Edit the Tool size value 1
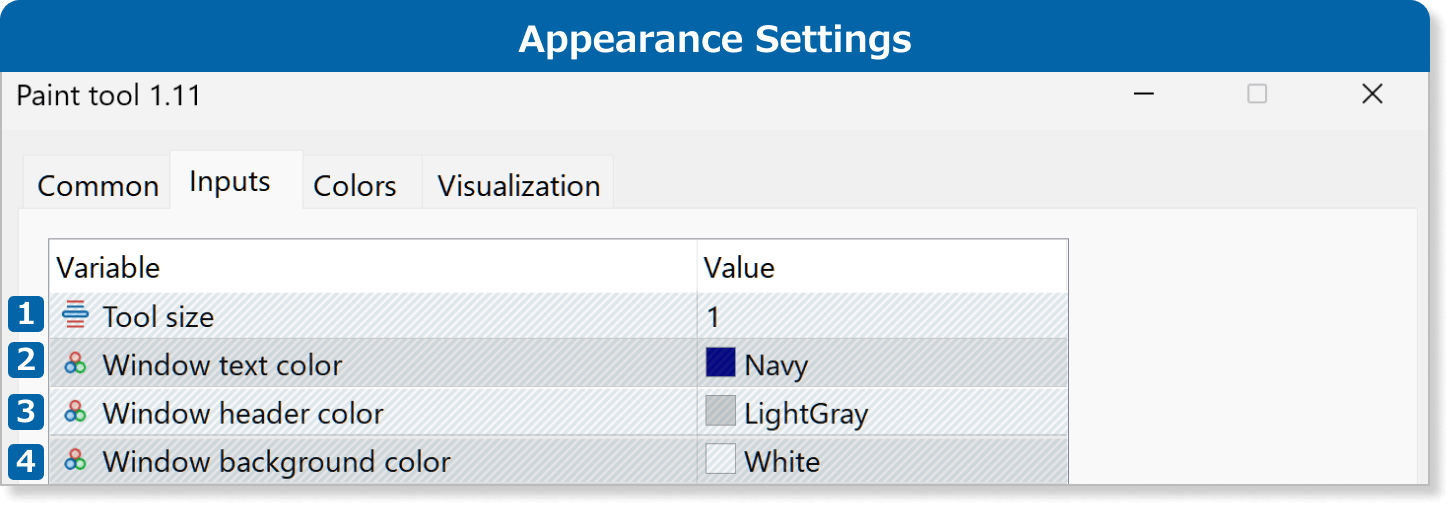 tap(713, 317)
